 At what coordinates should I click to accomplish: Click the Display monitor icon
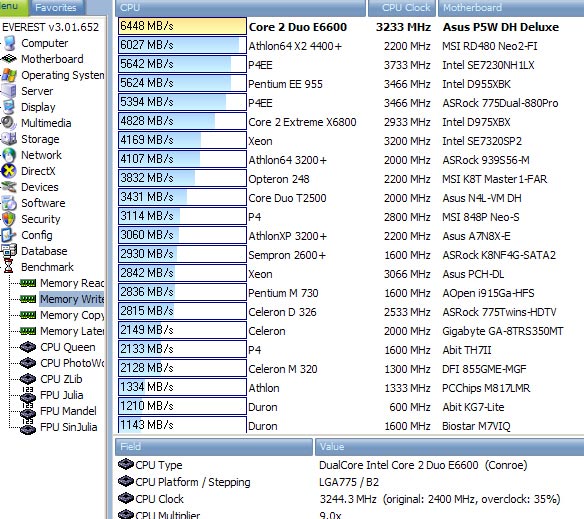pos(9,107)
